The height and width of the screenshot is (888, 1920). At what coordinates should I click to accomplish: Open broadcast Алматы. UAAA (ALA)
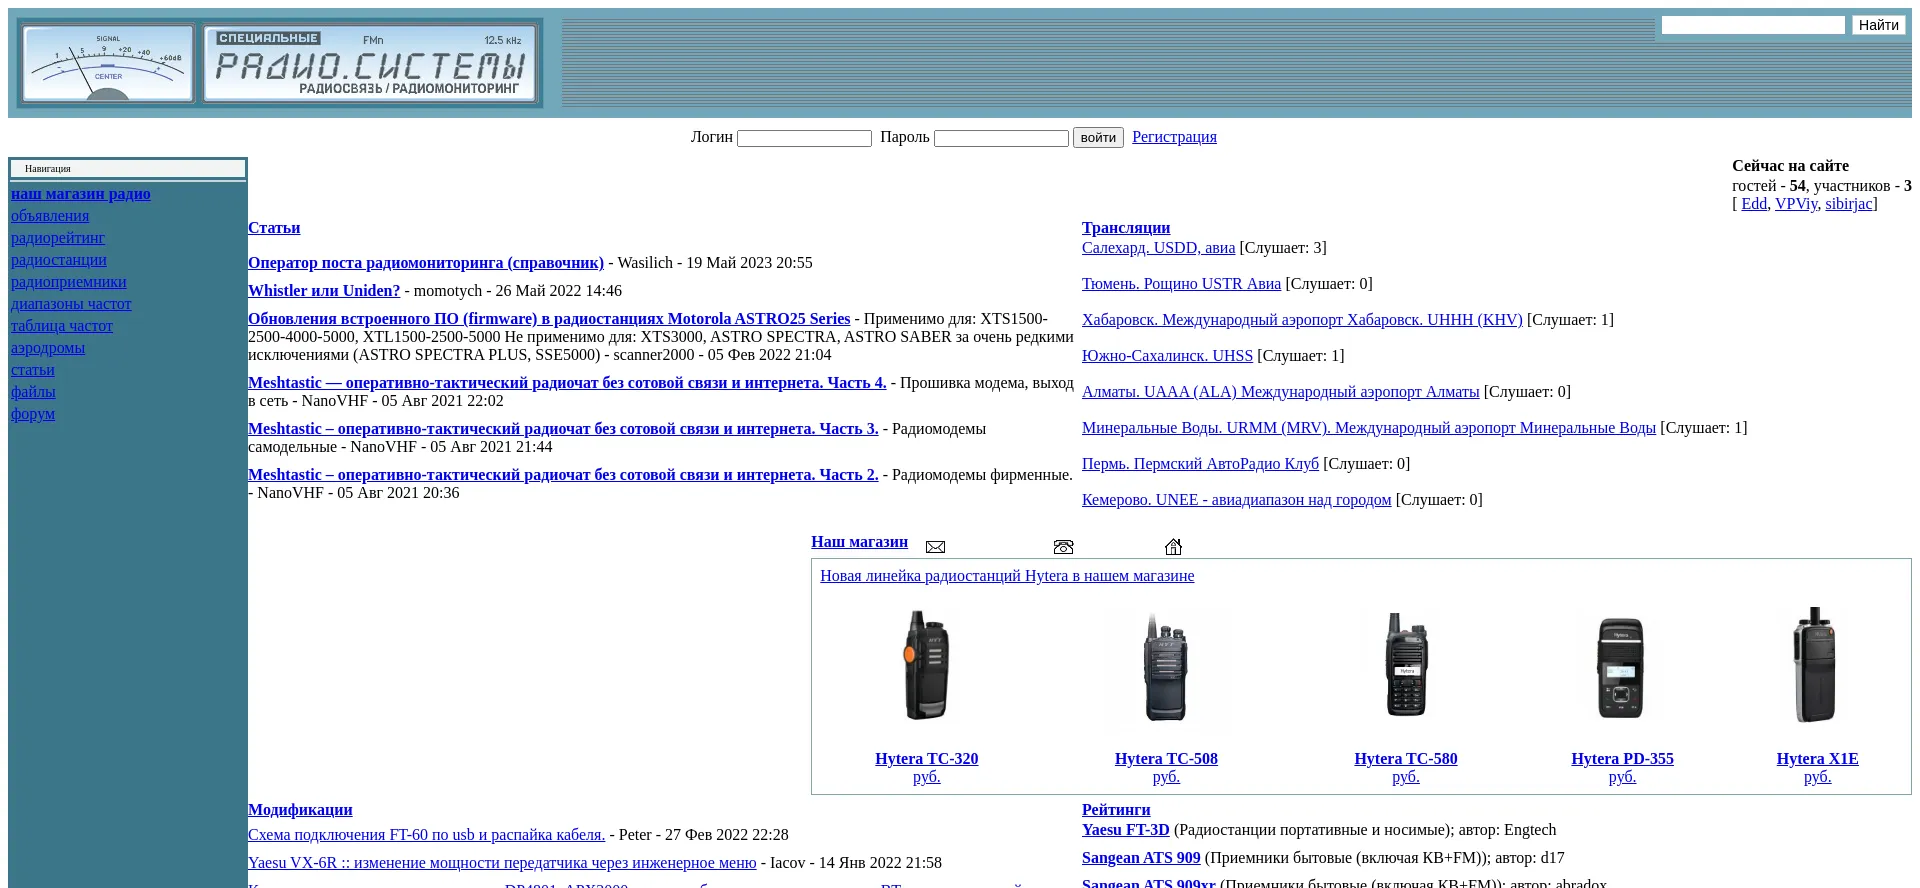pos(1280,392)
